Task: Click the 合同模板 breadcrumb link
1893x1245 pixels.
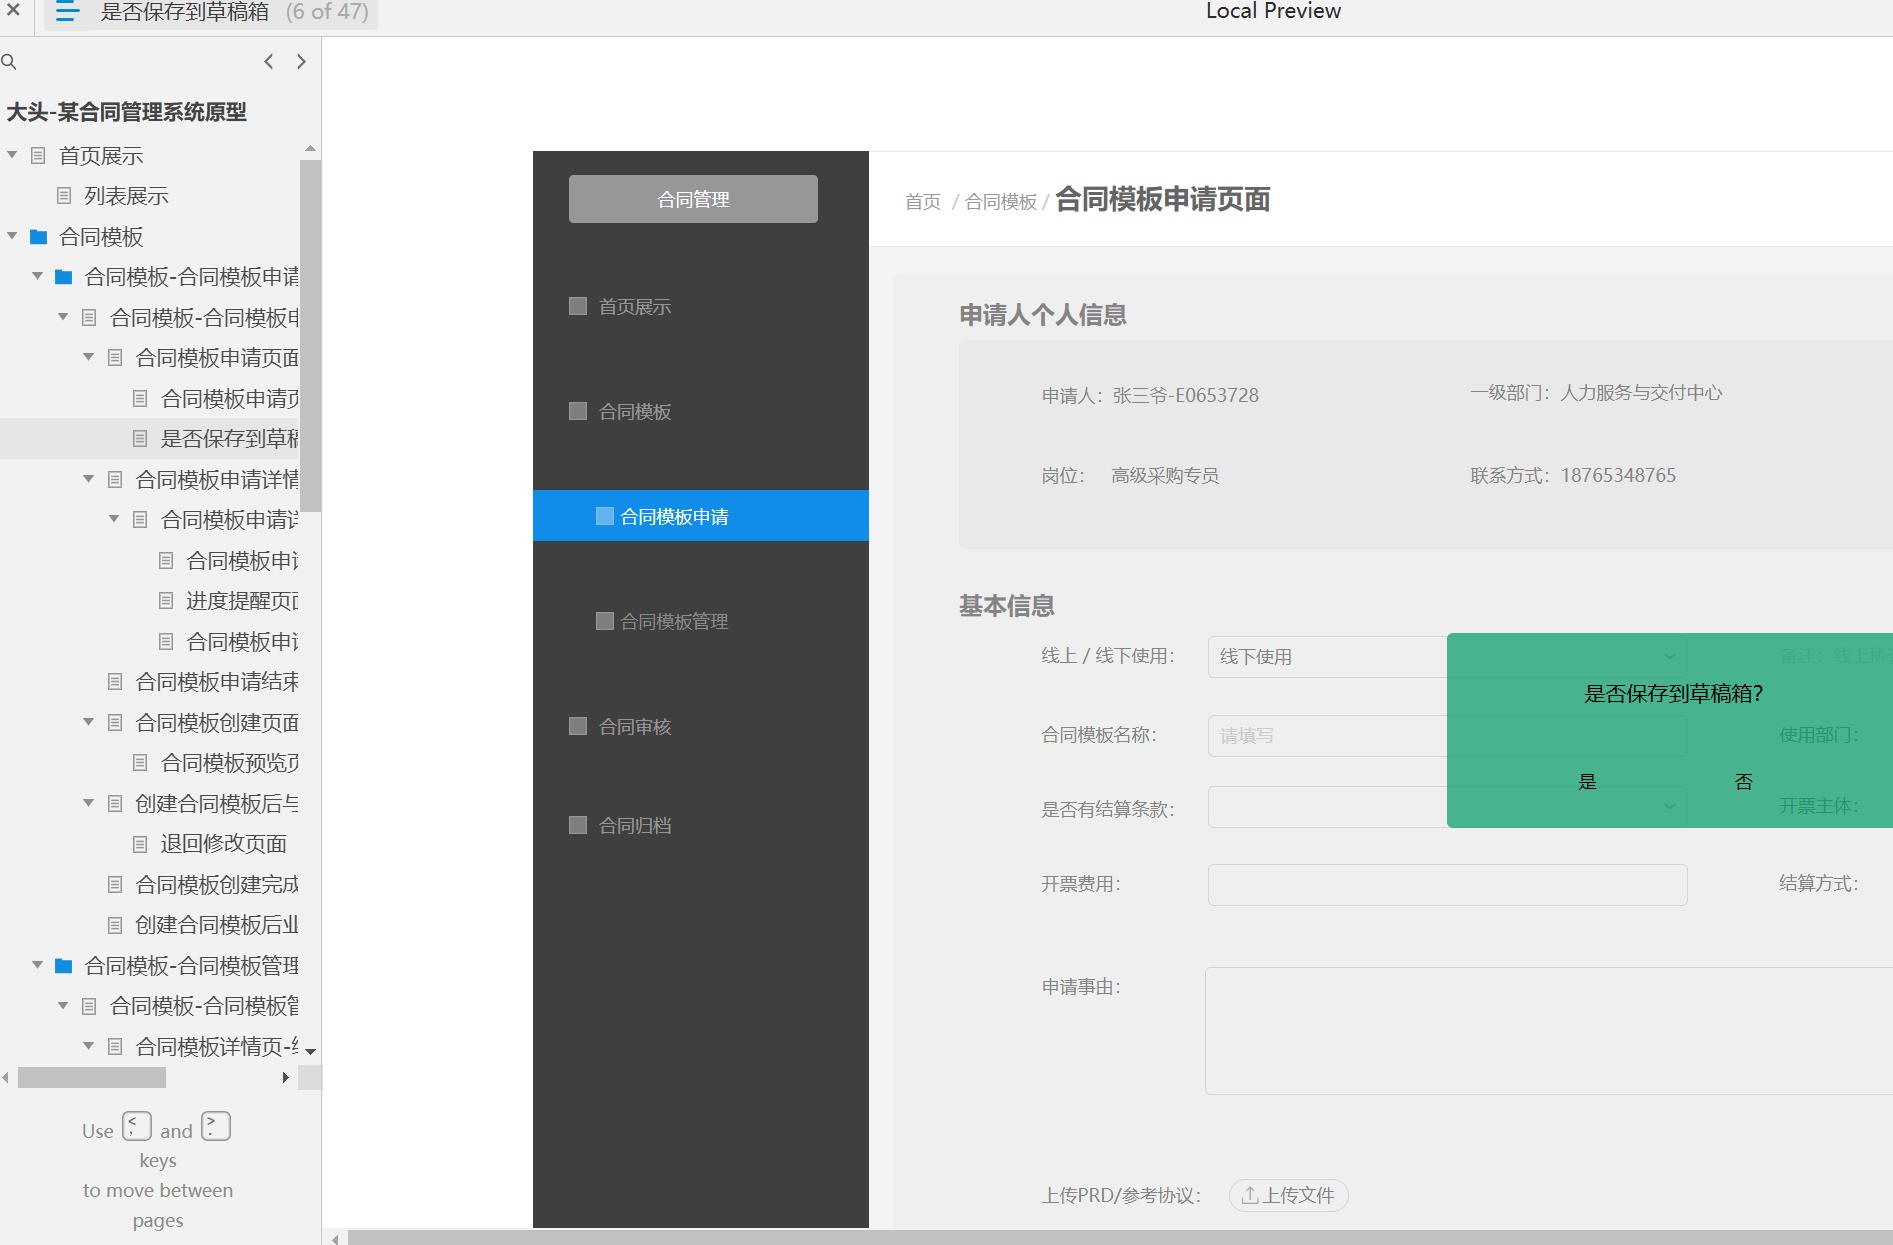Action: (x=1001, y=202)
